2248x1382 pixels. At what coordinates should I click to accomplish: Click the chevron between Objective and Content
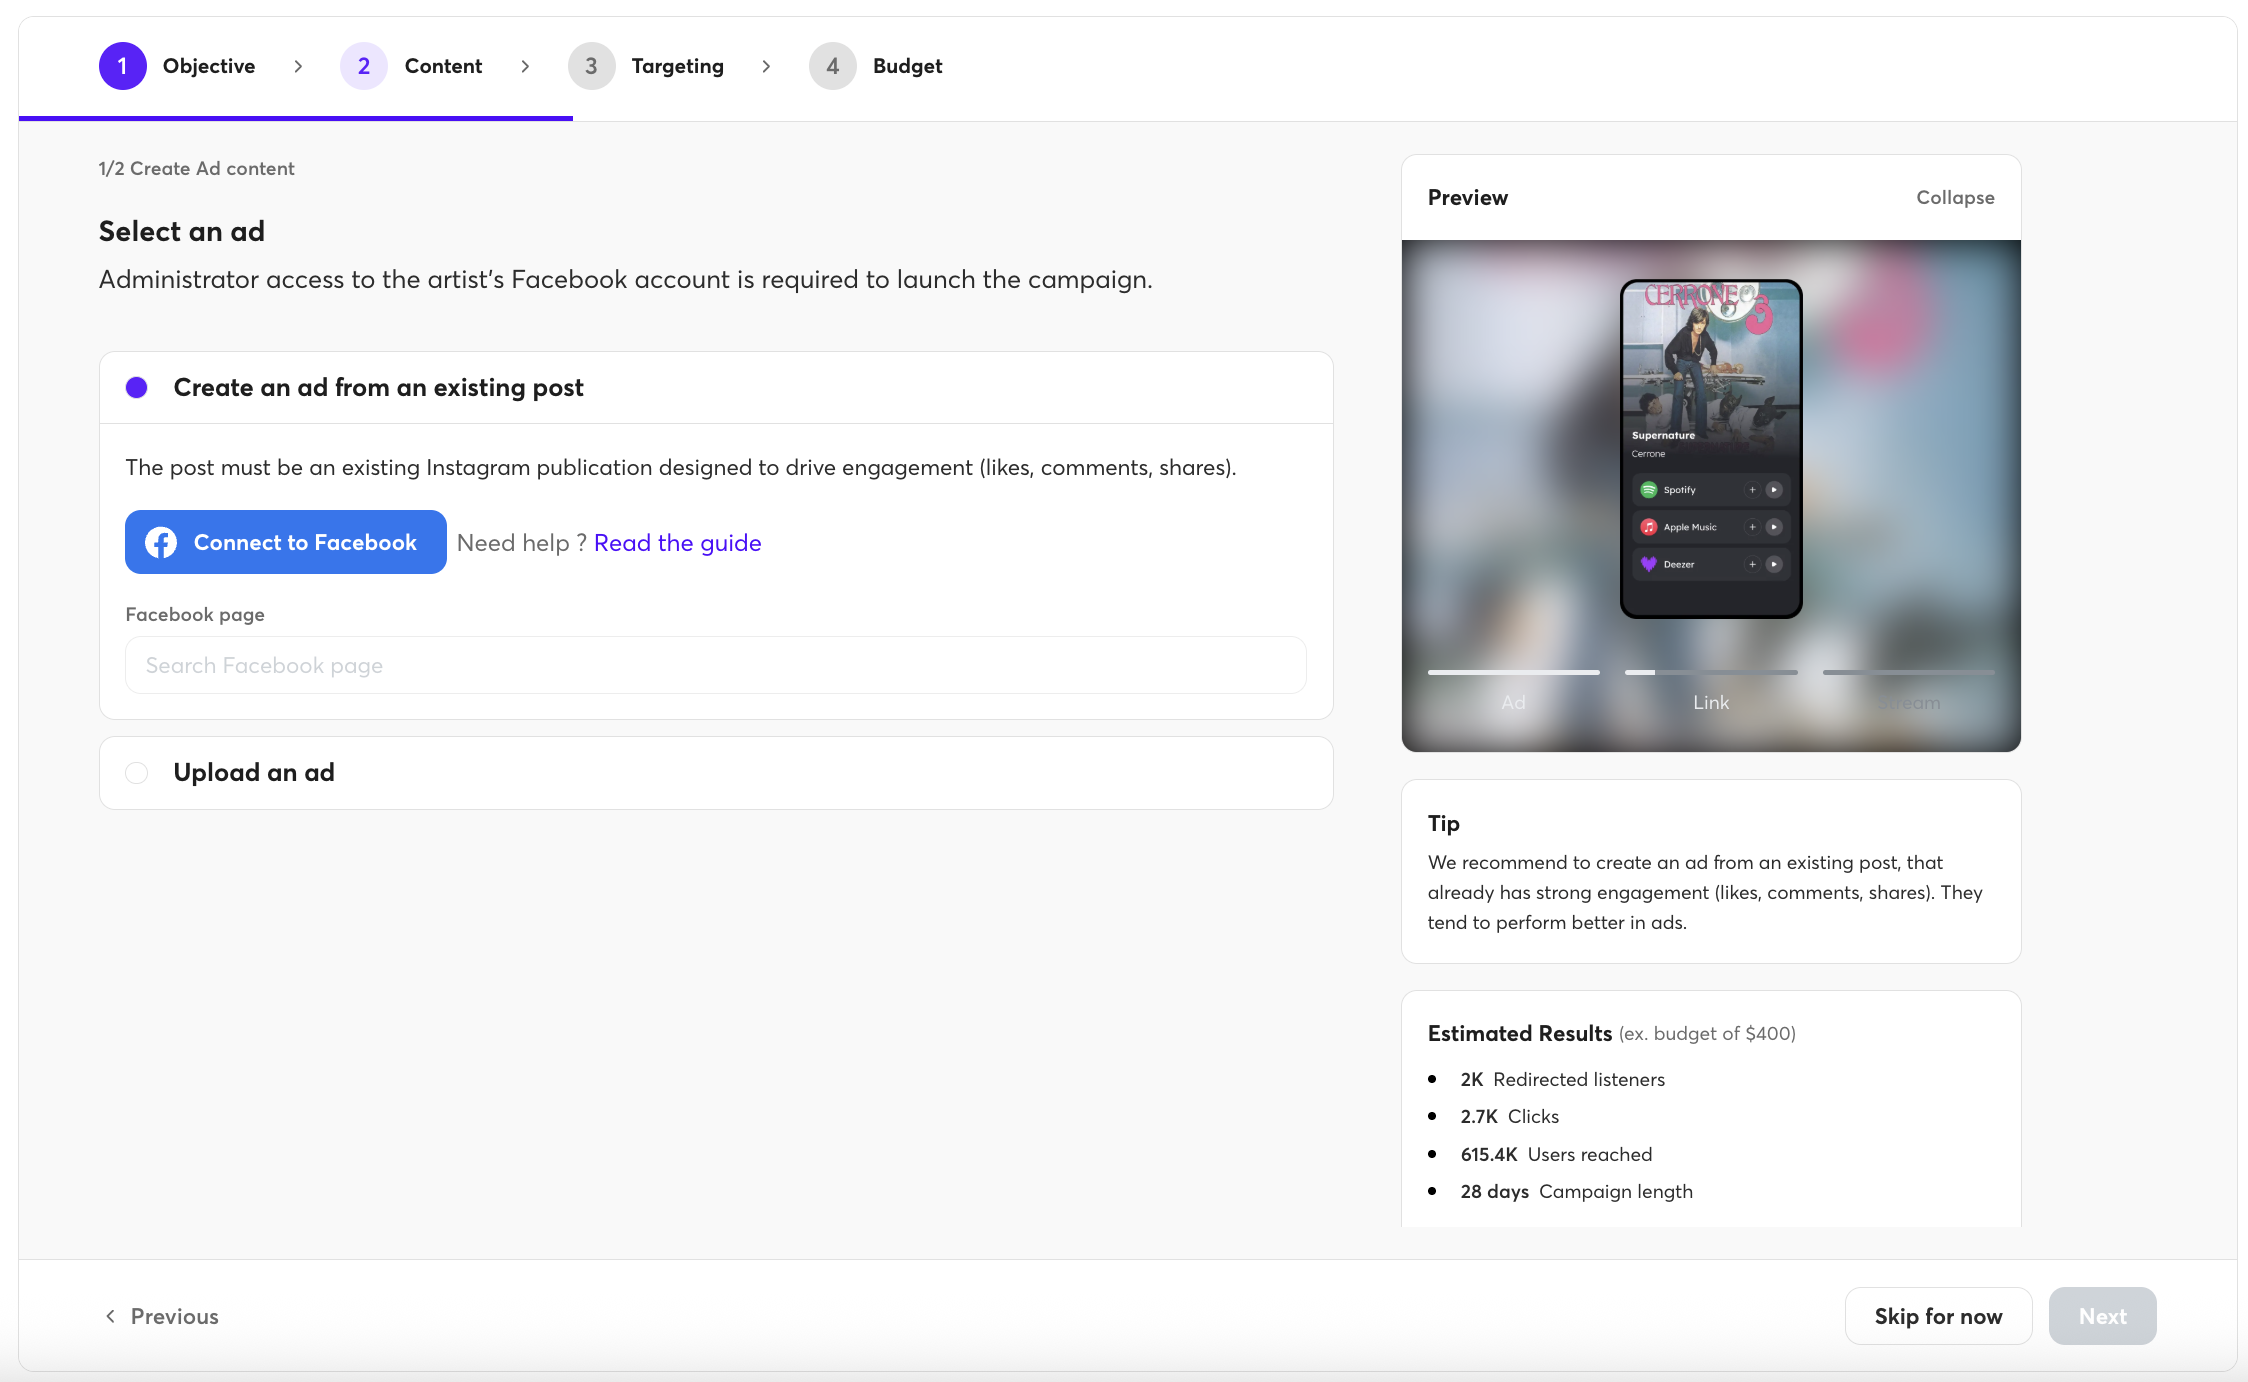coord(298,67)
